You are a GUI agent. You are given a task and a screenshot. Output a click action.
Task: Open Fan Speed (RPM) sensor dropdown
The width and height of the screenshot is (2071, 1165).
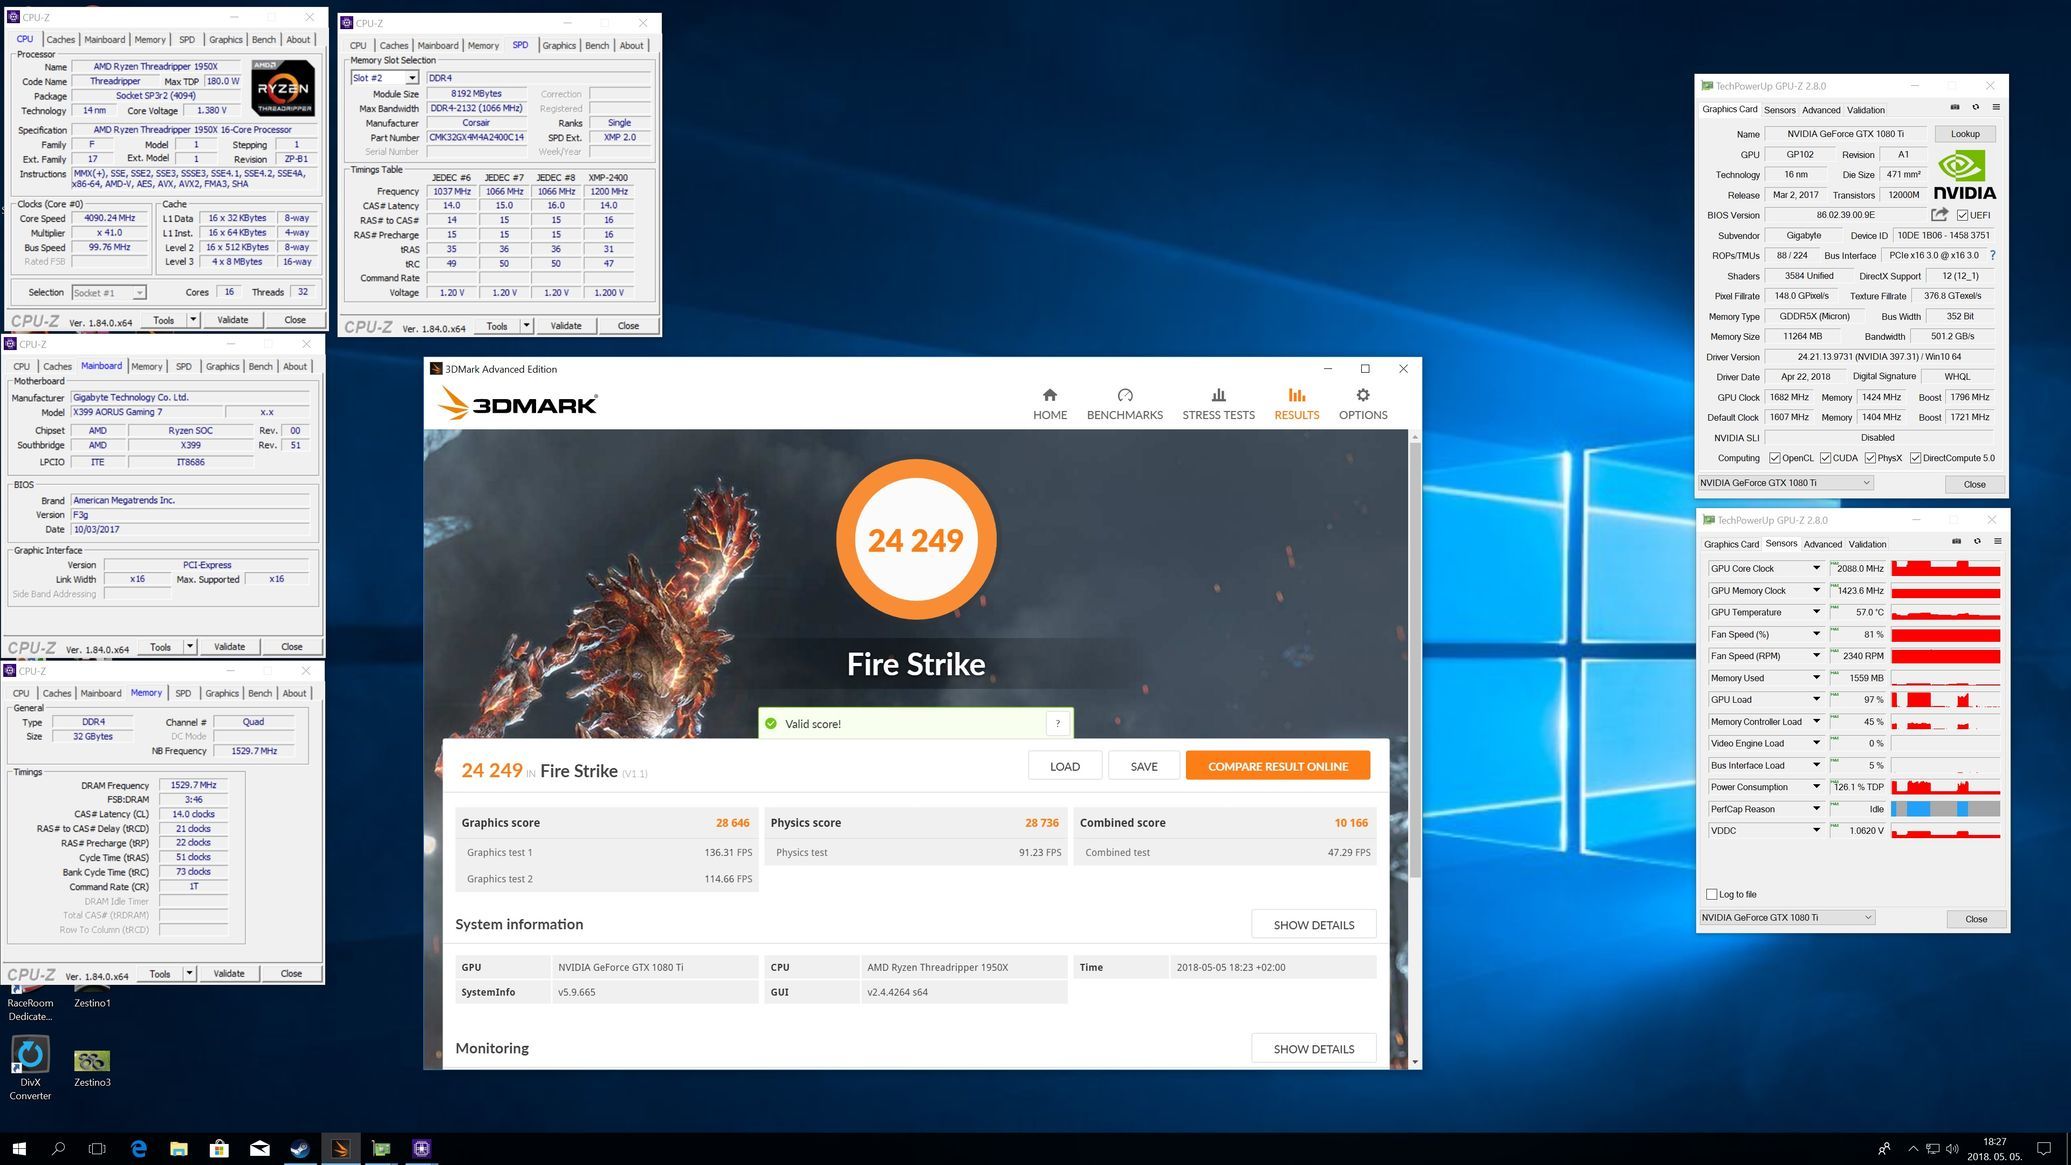point(1816,656)
